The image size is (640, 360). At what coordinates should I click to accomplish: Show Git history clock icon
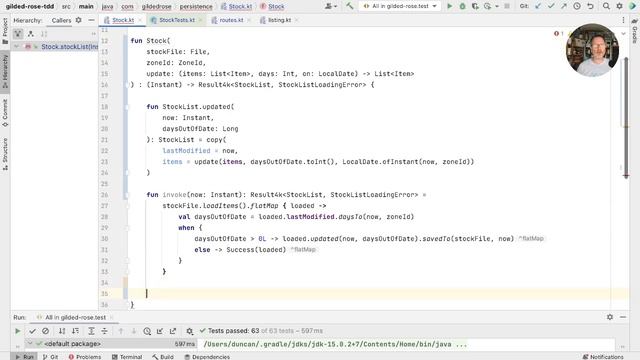(577, 6)
